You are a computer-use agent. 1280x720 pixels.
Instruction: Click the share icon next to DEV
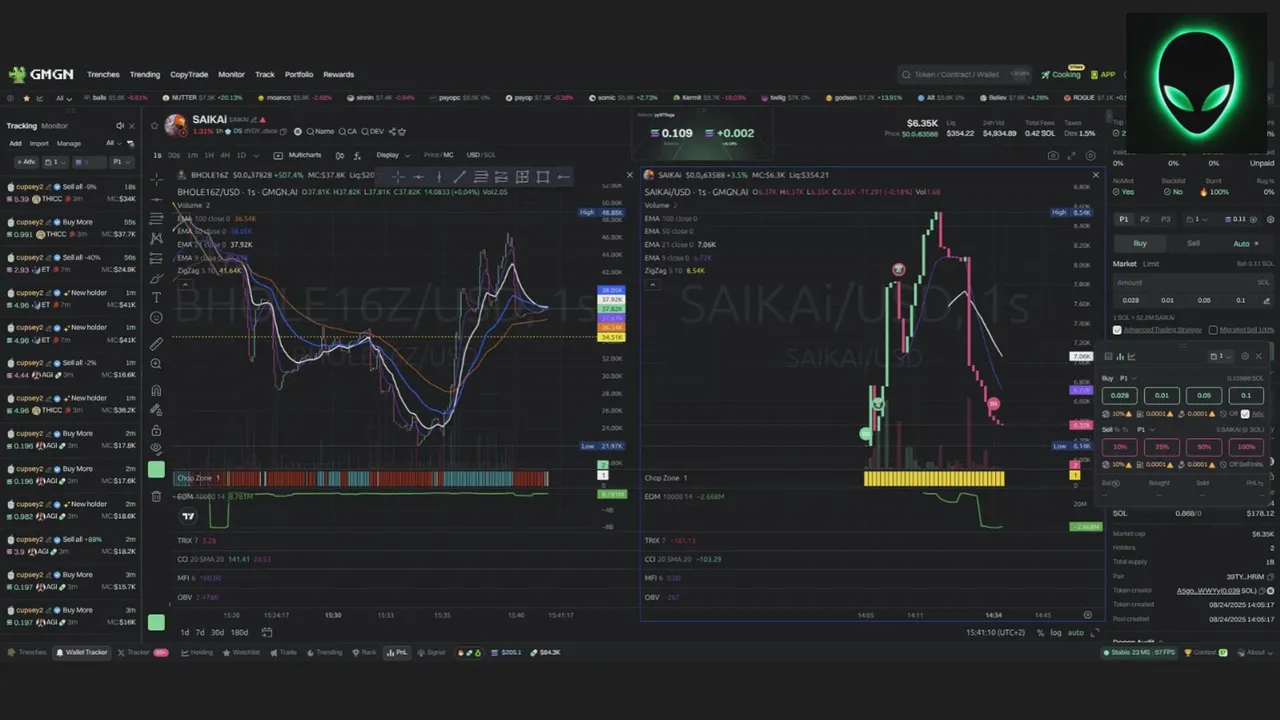[392, 131]
